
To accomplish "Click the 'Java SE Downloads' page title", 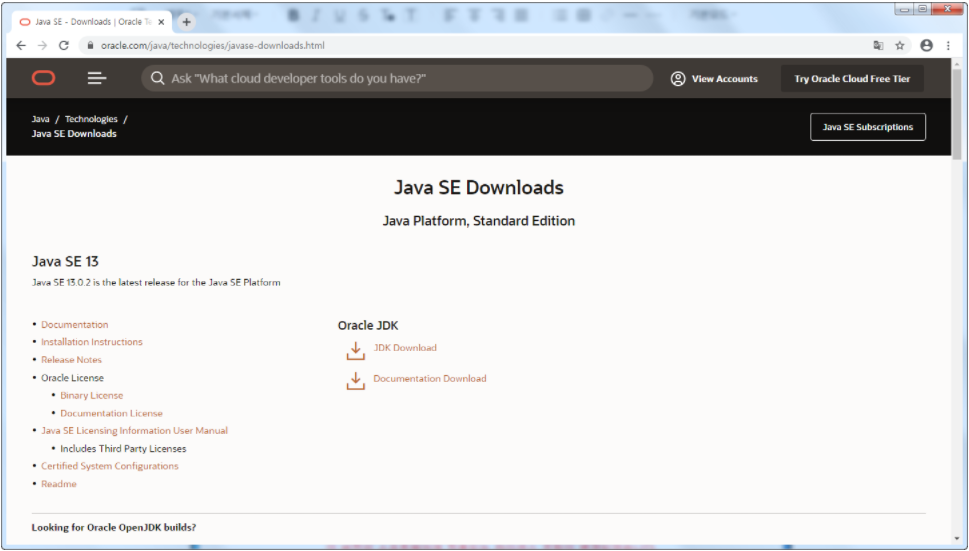I will [479, 187].
